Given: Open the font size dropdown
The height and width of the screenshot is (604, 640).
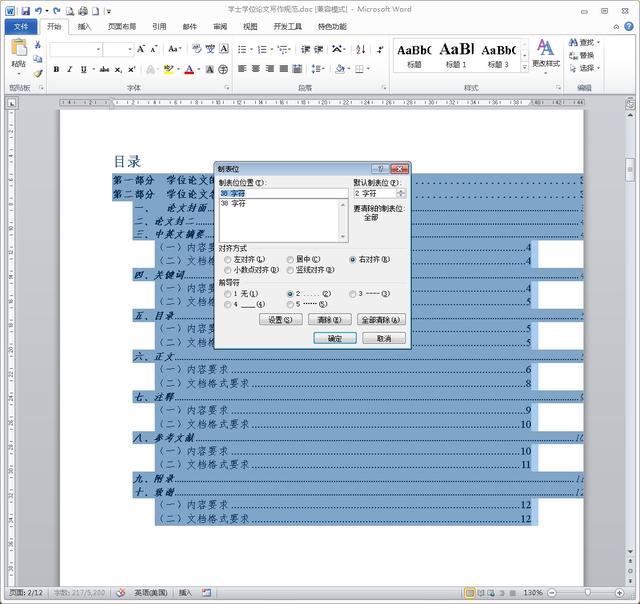Looking at the screenshot, I should coord(130,49).
